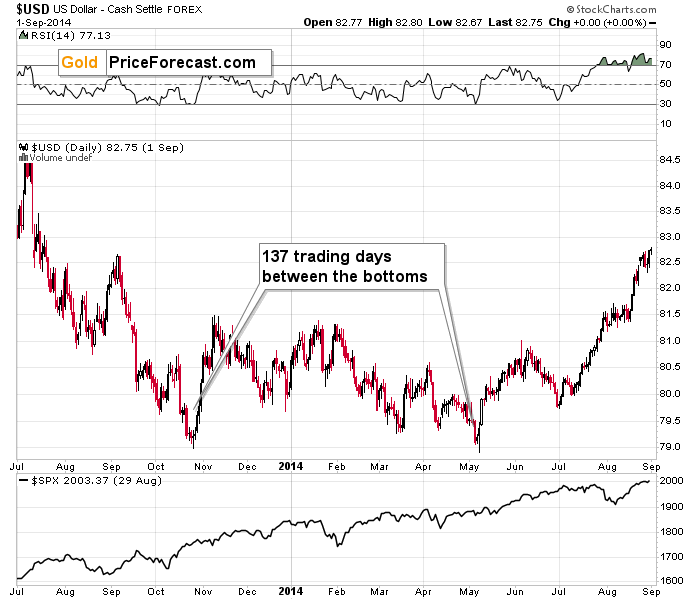Click the Gold logo box

click(x=80, y=62)
